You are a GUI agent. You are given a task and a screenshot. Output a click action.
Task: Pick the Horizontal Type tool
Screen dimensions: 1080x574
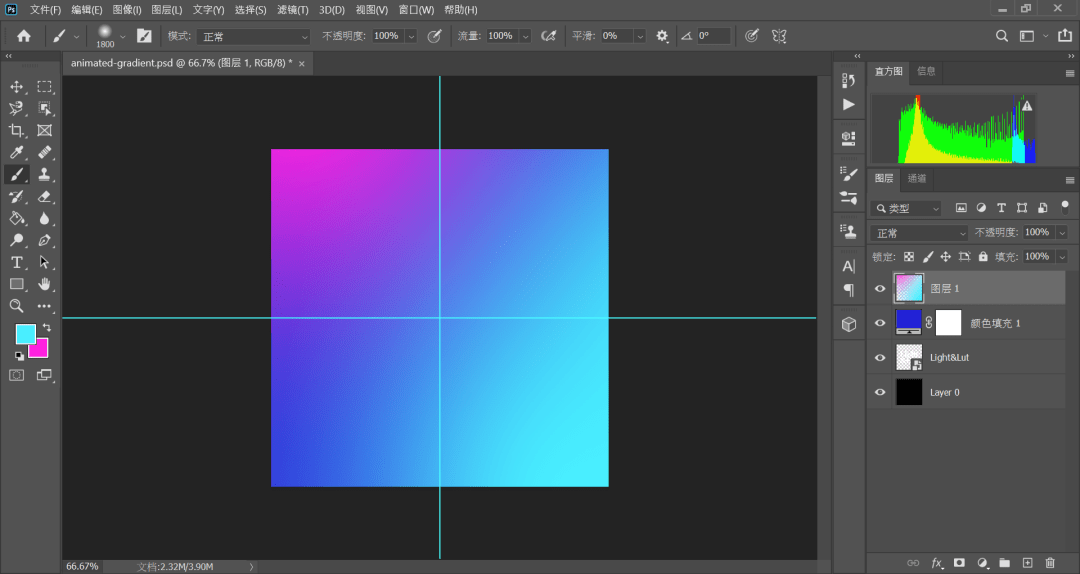click(17, 262)
